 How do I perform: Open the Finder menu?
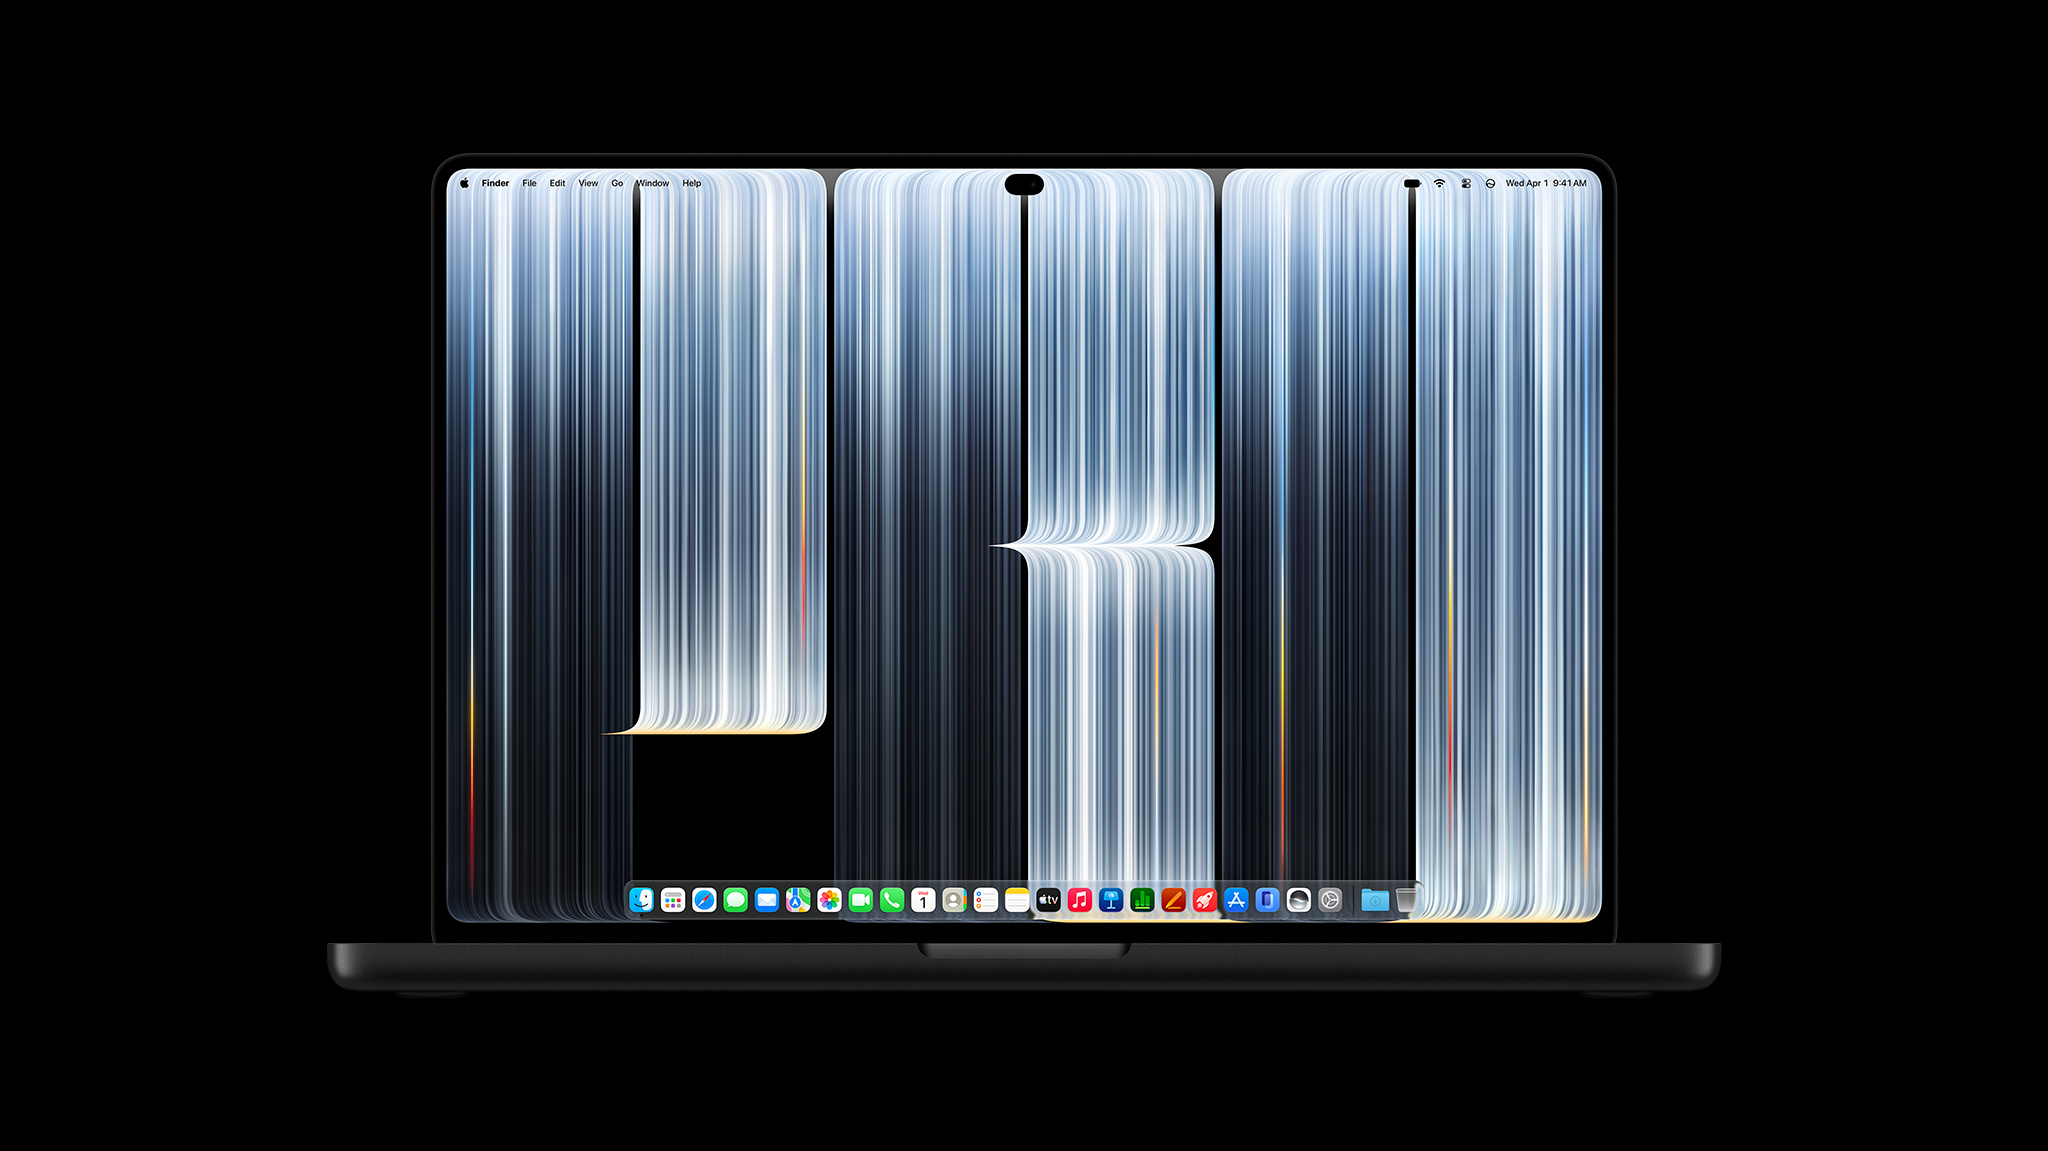coord(495,183)
